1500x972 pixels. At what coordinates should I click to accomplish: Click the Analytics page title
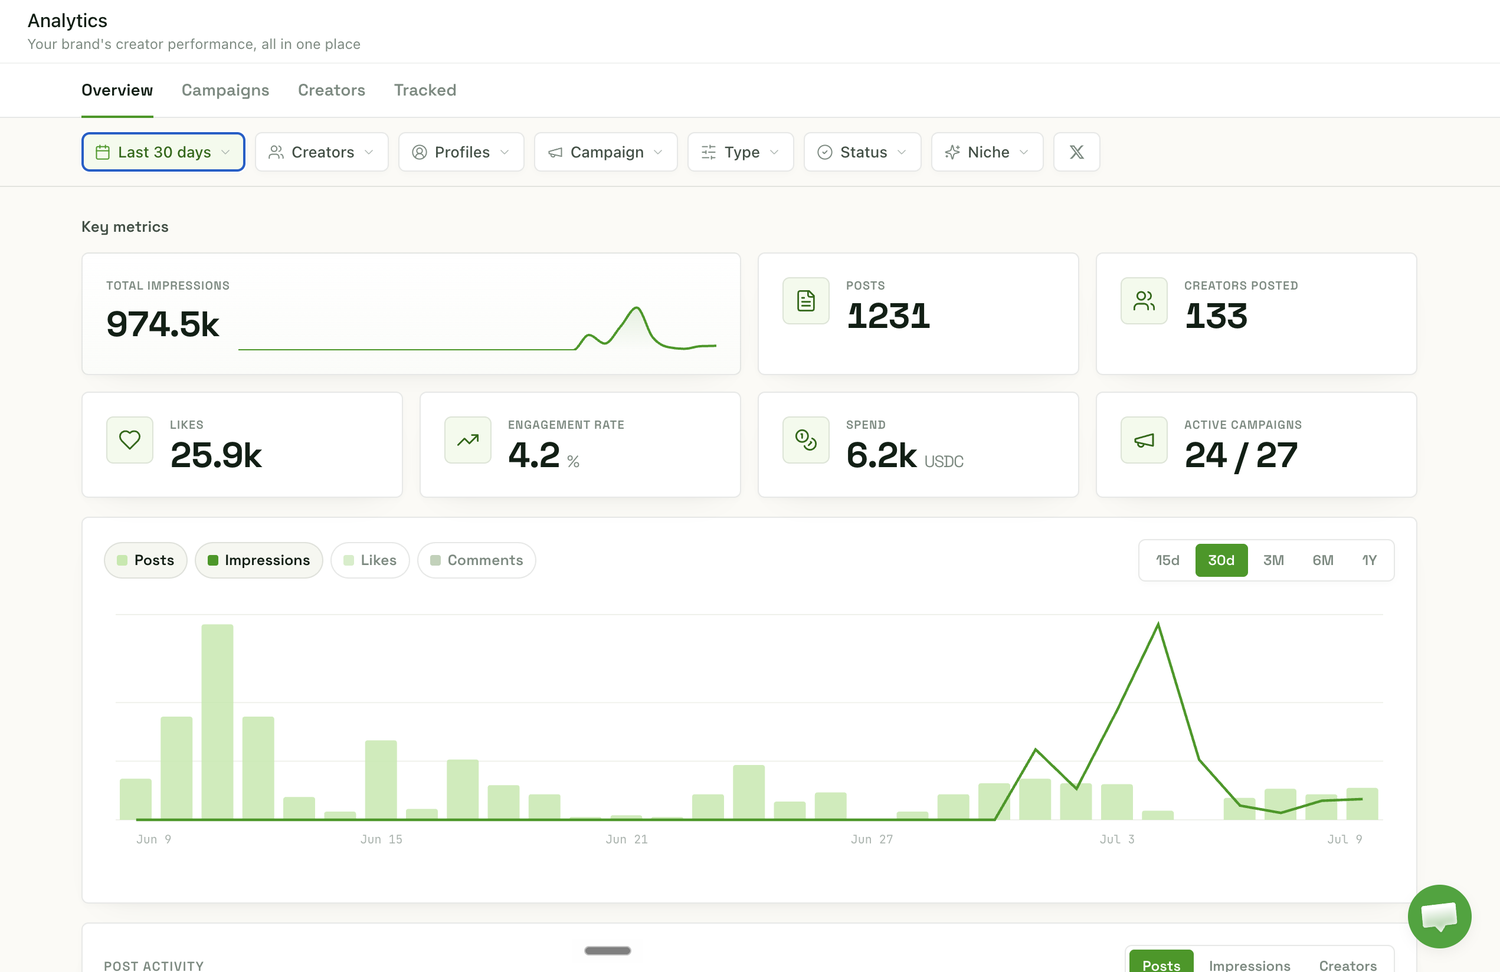click(x=67, y=21)
